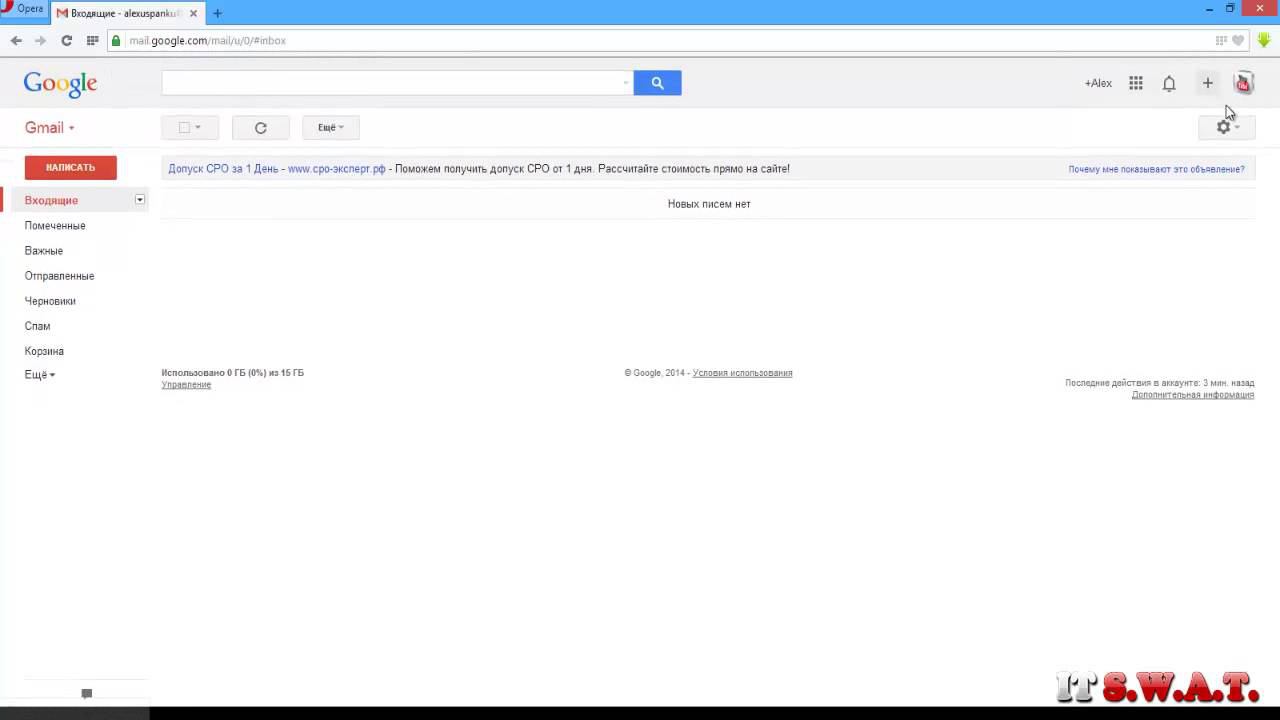Open the Opera menu button
This screenshot has width=1280, height=720.
click(23, 9)
